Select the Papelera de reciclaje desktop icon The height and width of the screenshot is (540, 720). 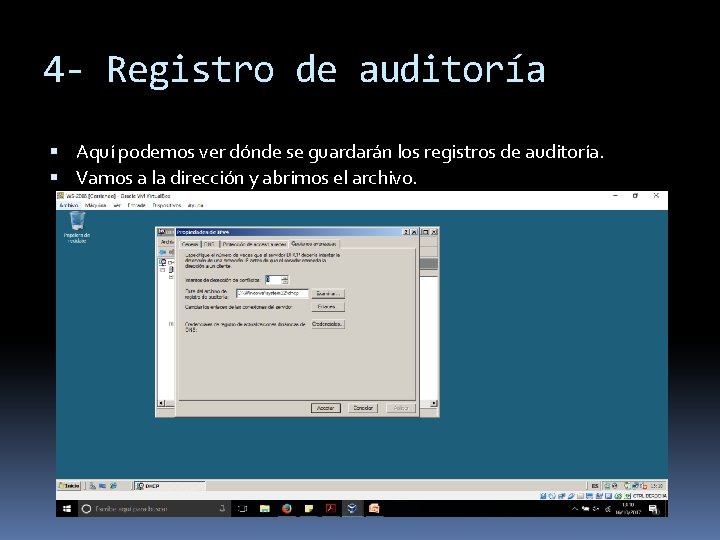pyautogui.click(x=77, y=227)
